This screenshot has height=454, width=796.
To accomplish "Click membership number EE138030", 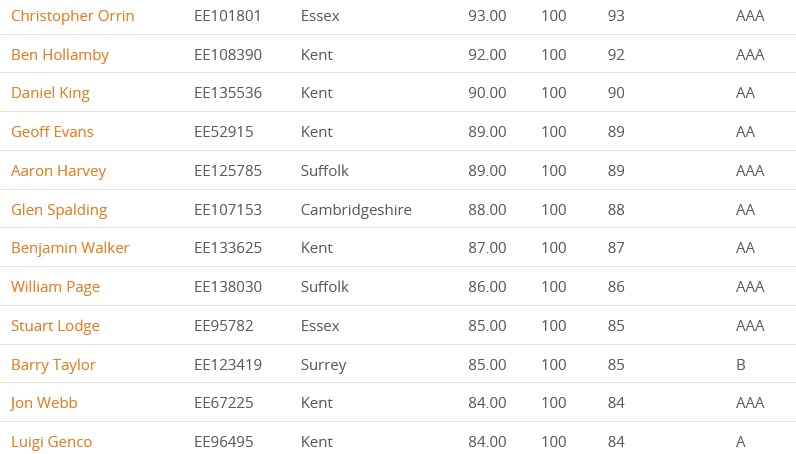I will (227, 287).
